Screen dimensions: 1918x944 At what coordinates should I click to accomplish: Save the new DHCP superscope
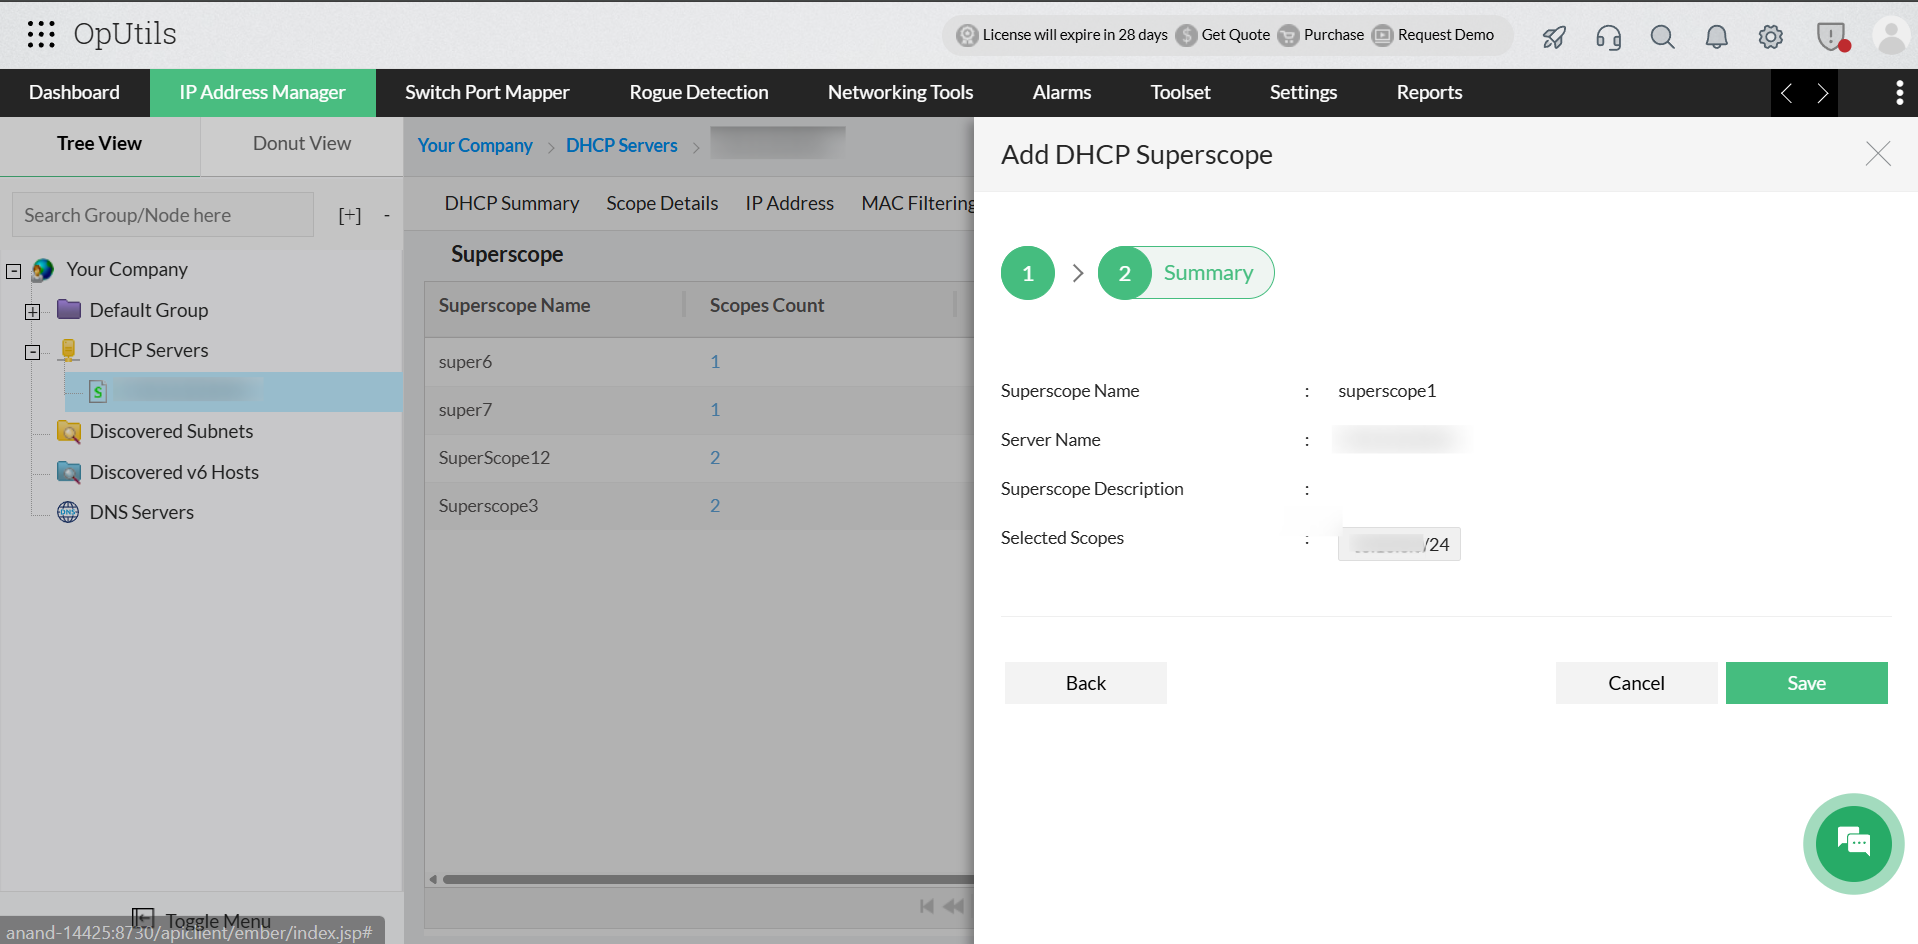pos(1806,682)
